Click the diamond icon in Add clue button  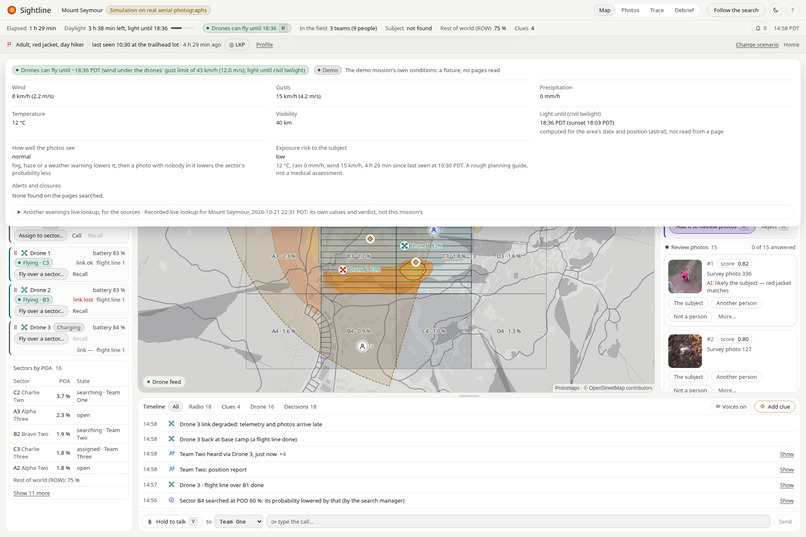click(762, 406)
